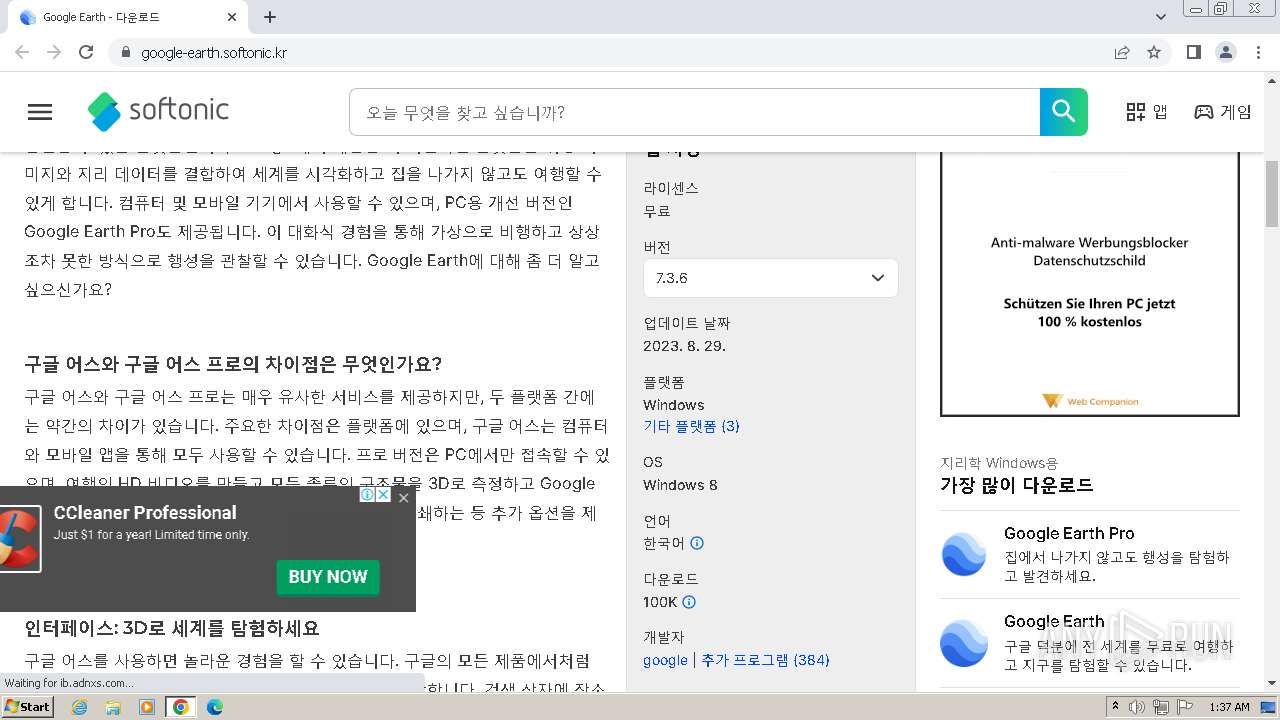The width and height of the screenshot is (1280, 720).
Task: Open File Explorer from taskbar
Action: click(113, 707)
